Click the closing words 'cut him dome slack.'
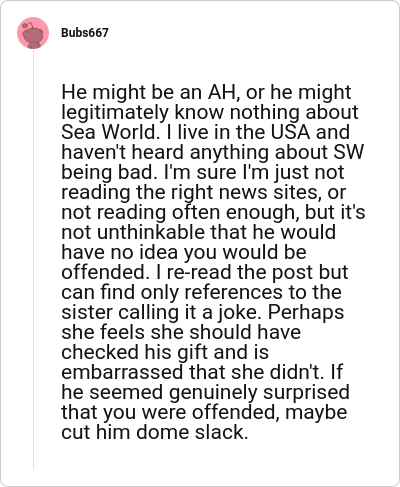This screenshot has width=400, height=487. click(155, 432)
